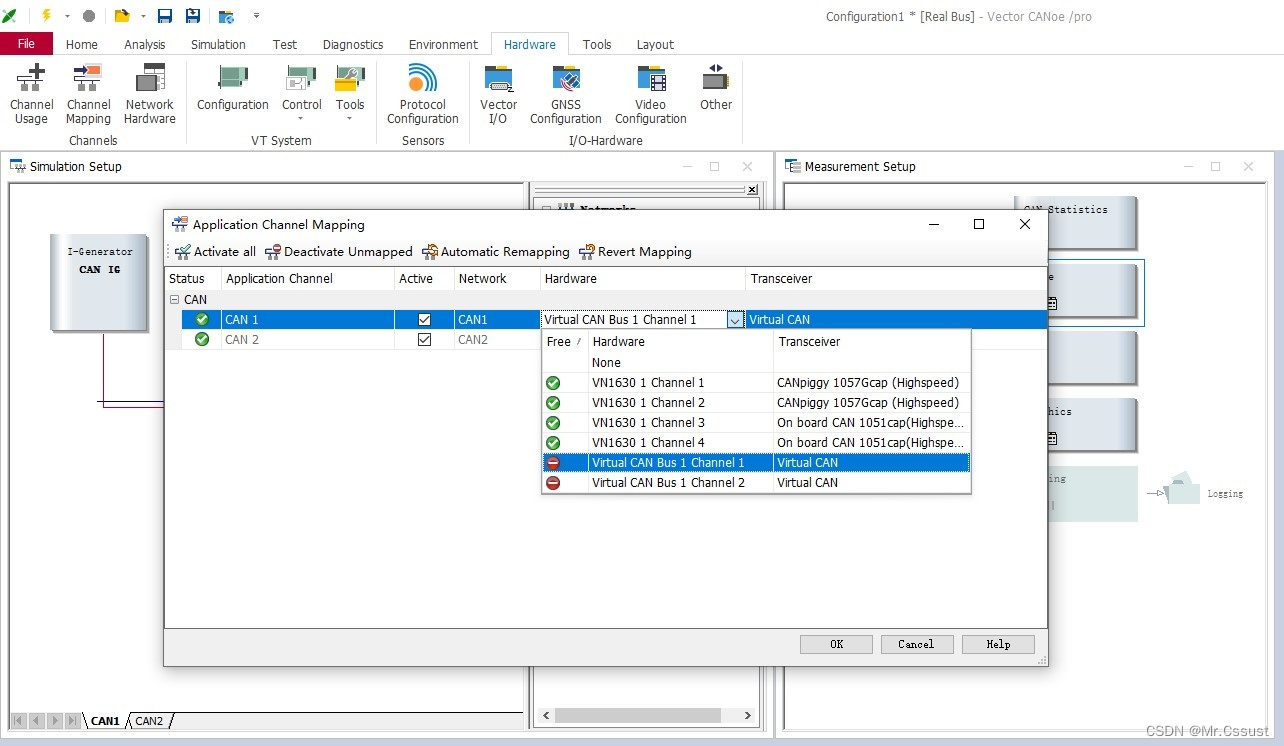Screen dimensions: 1284x746
Task: Click the Transceiver column header in mapping table
Action: [896, 279]
